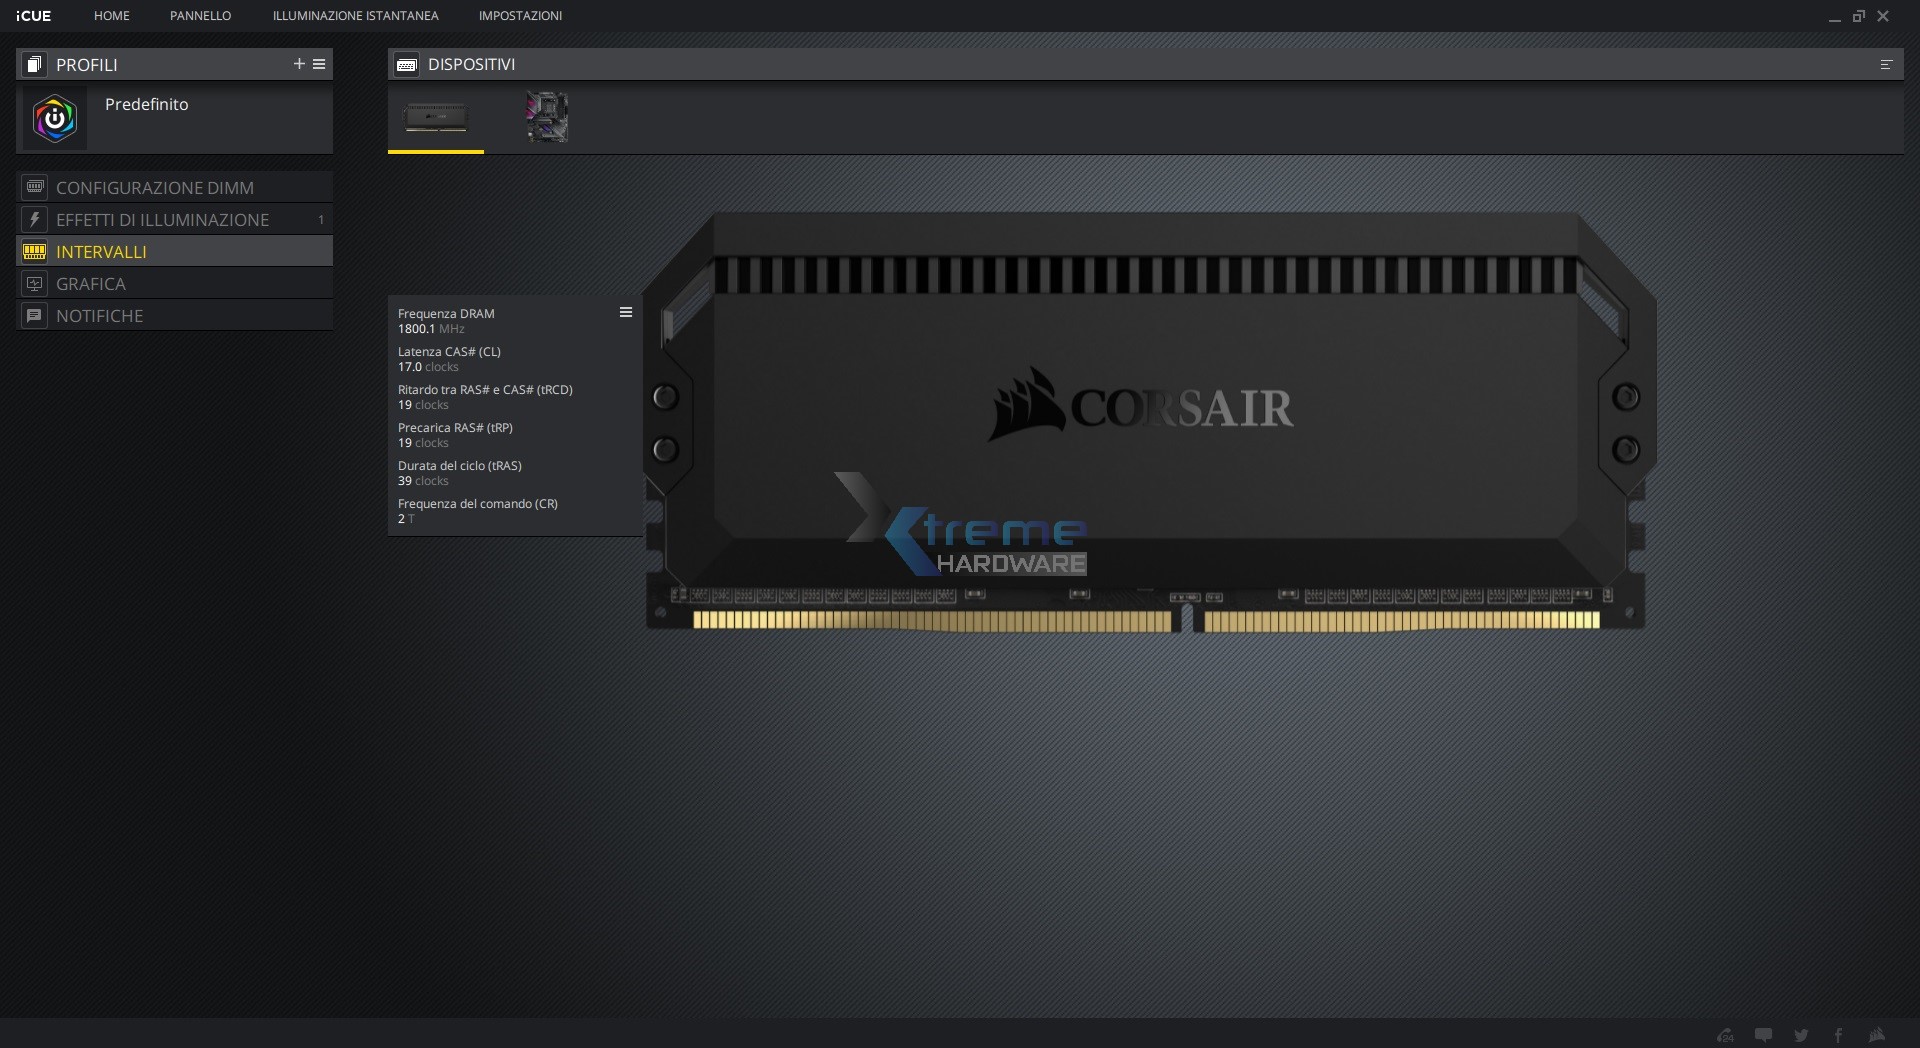
Task: Click the Profili stacked pages icon
Action: (x=33, y=64)
